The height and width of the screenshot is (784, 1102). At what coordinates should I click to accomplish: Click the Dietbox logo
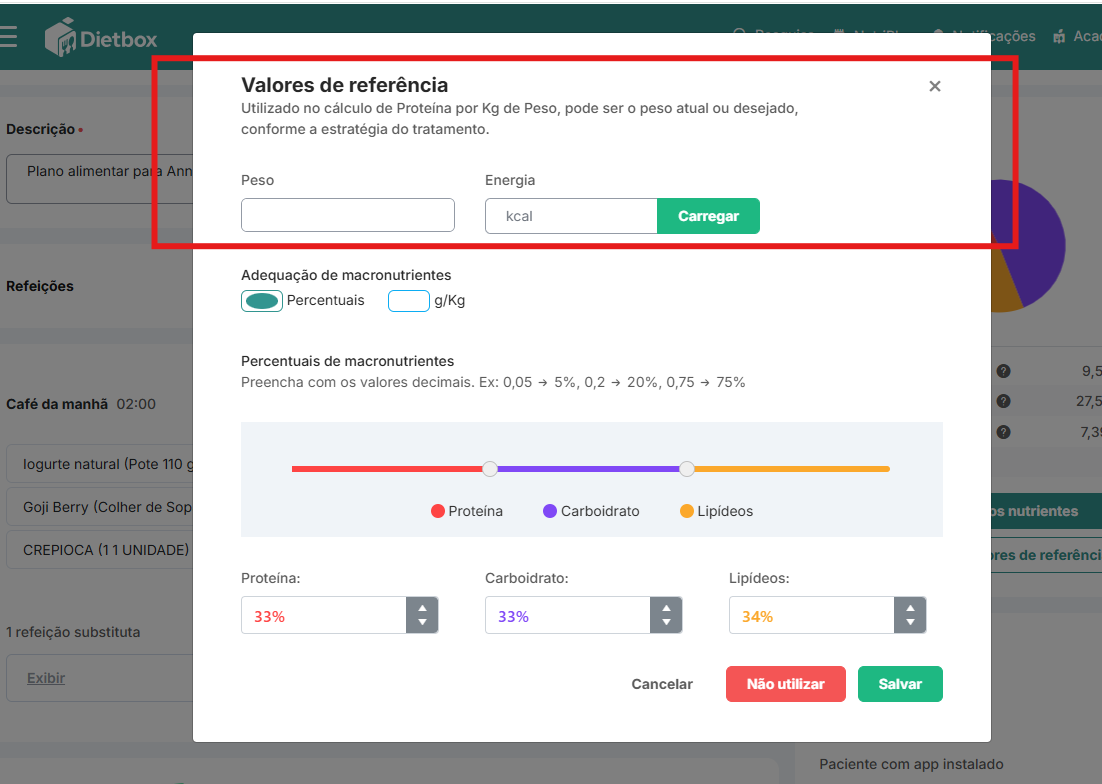(102, 38)
